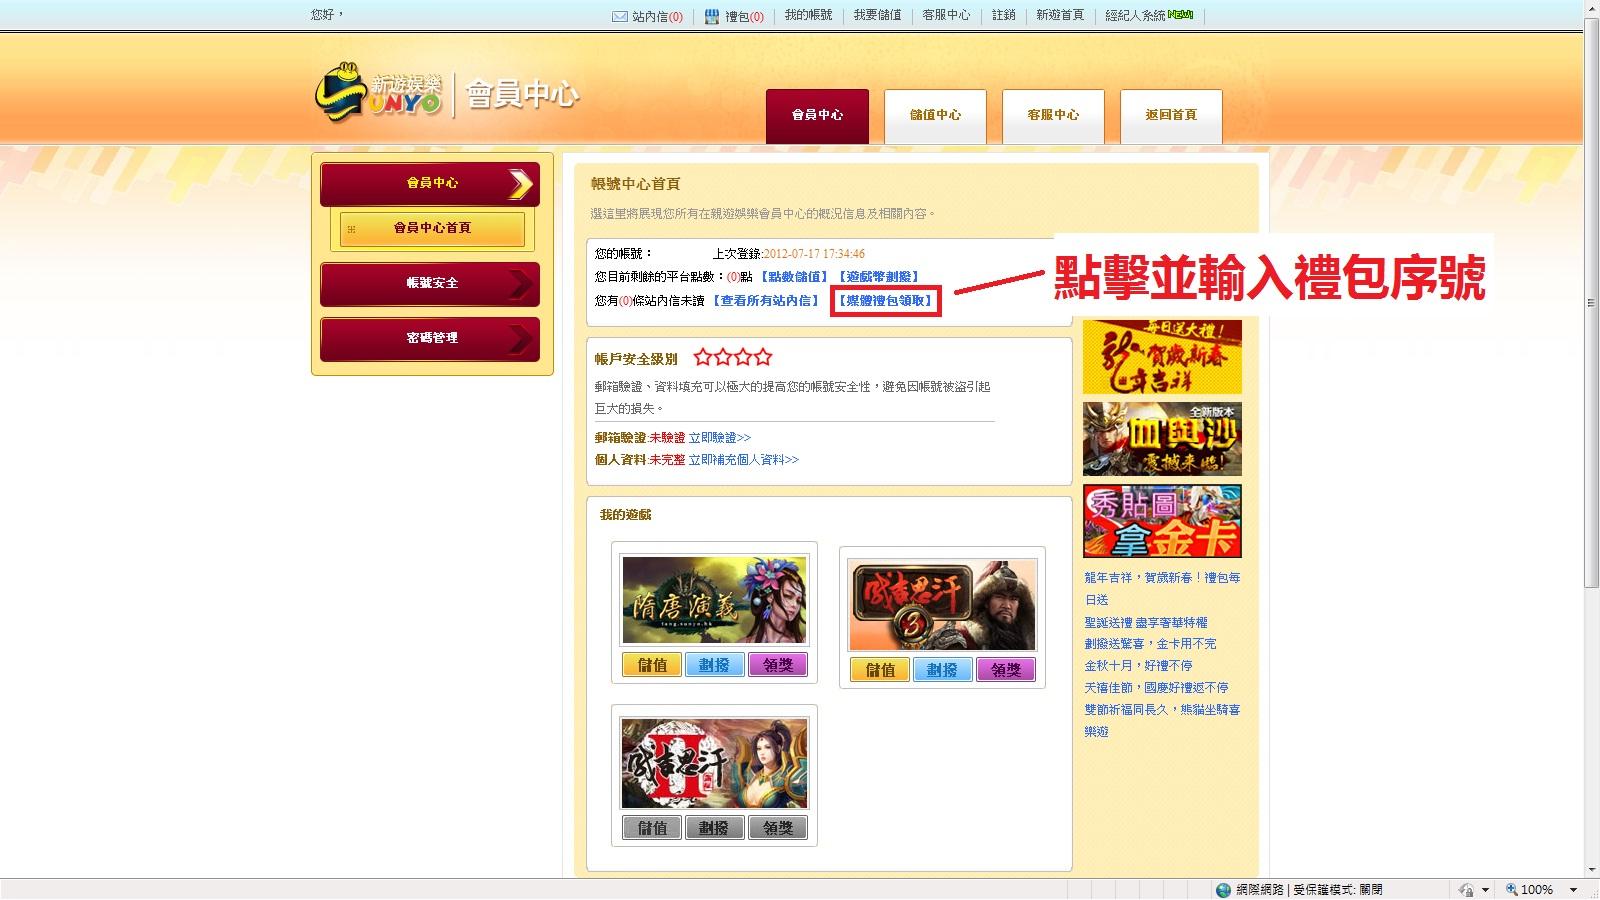Click the SUNYO 新遊娛樂 logo
This screenshot has width=1600, height=900.
378,94
